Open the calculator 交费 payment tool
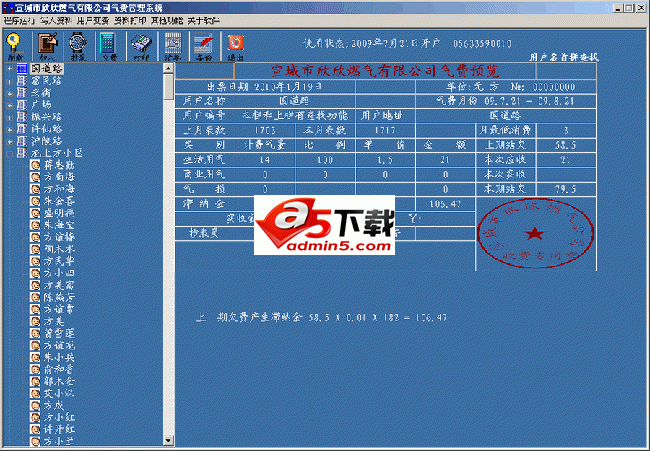This screenshot has height=451, width=650. coord(109,46)
